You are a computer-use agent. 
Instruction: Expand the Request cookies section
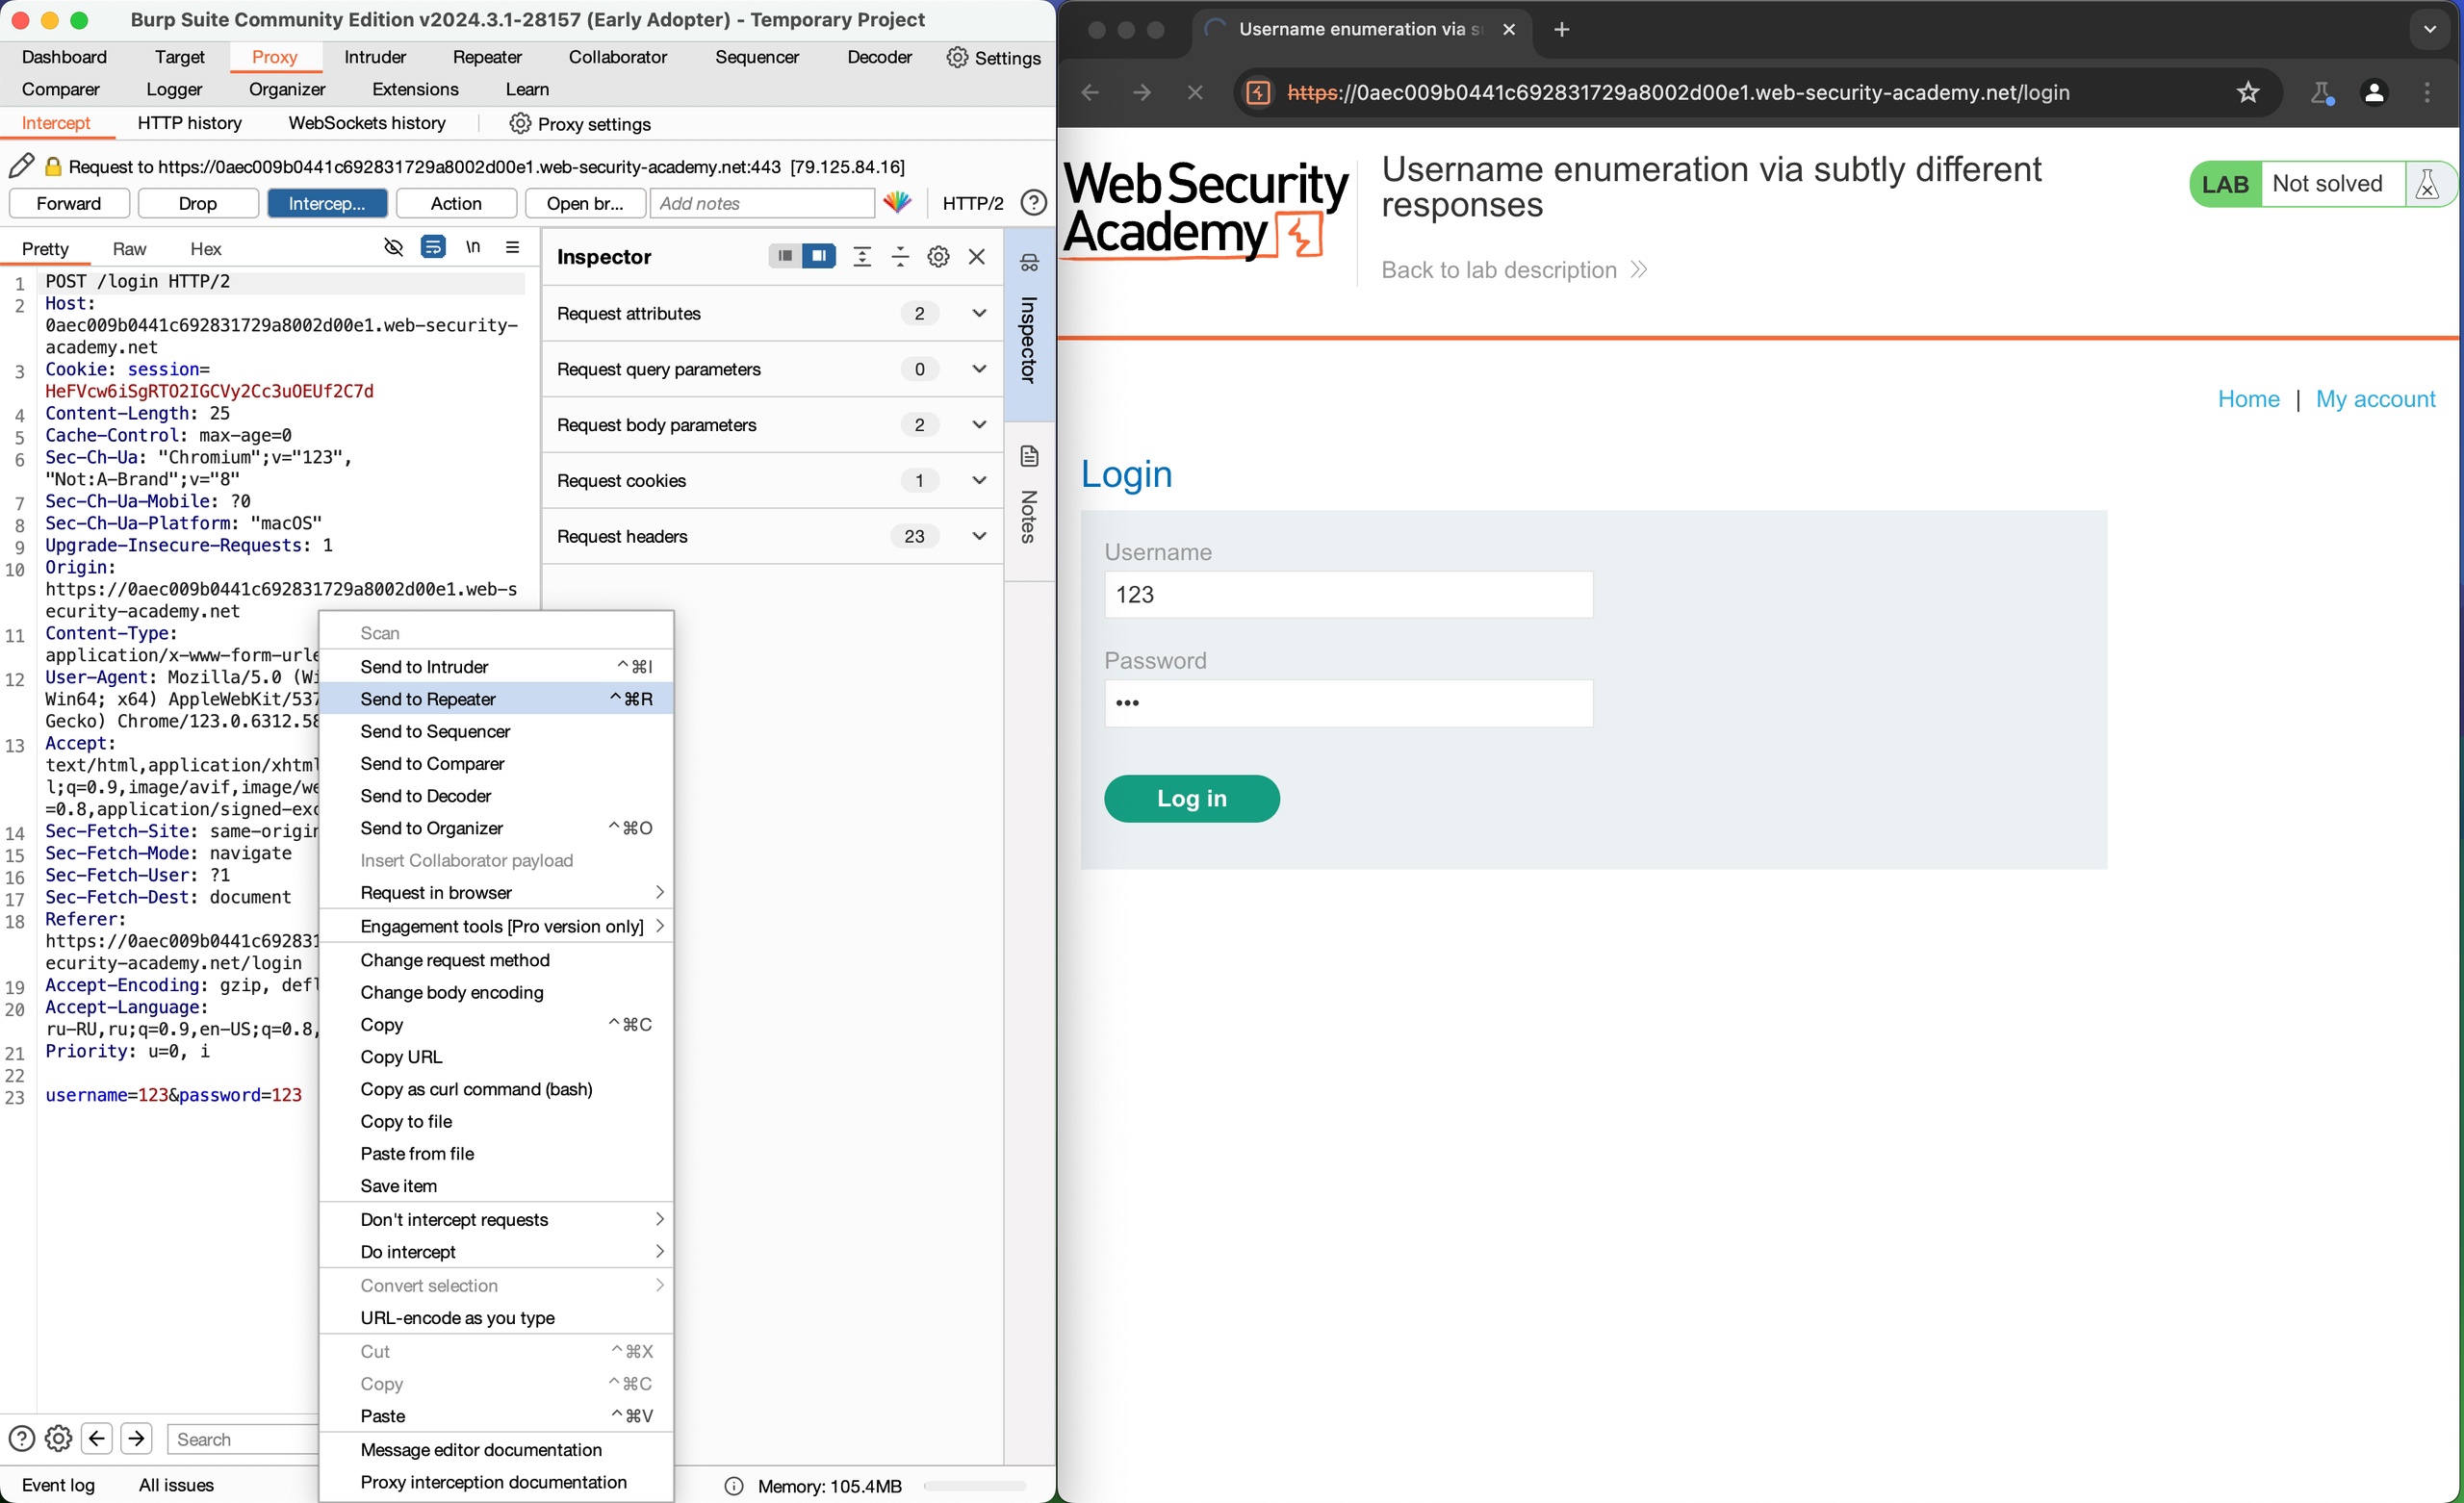771,480
